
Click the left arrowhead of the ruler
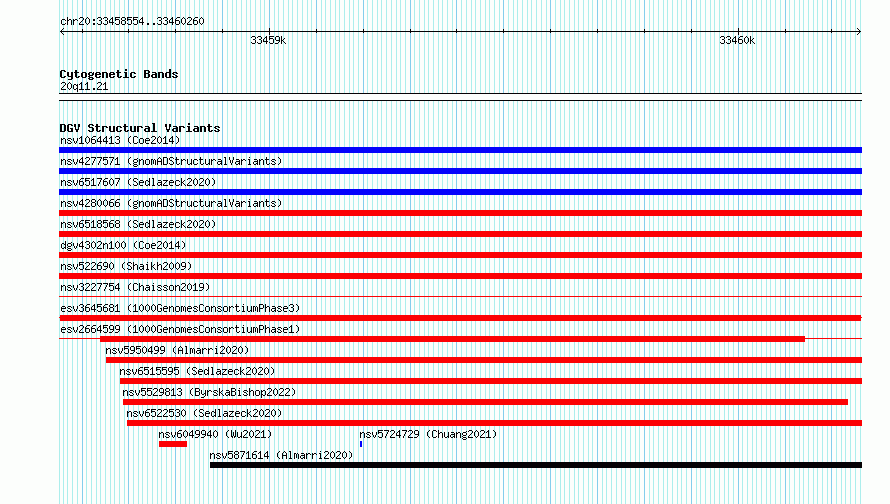coord(62,31)
